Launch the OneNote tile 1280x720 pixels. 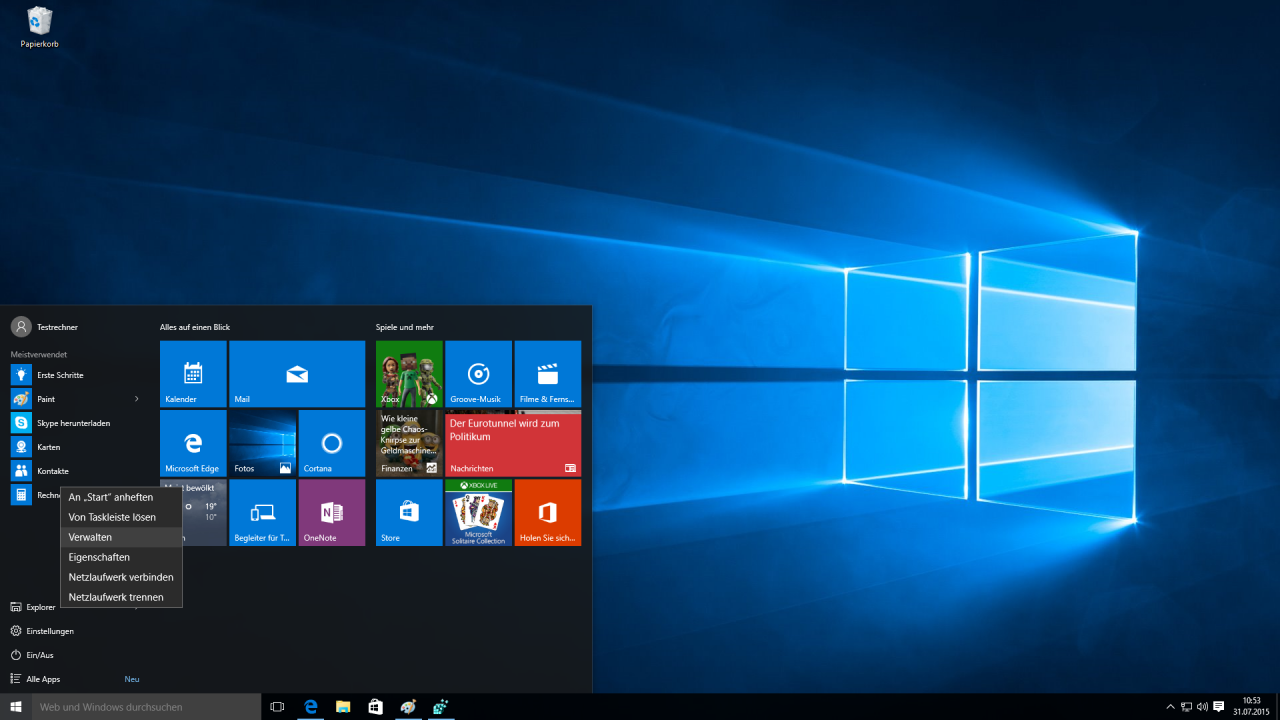point(332,513)
